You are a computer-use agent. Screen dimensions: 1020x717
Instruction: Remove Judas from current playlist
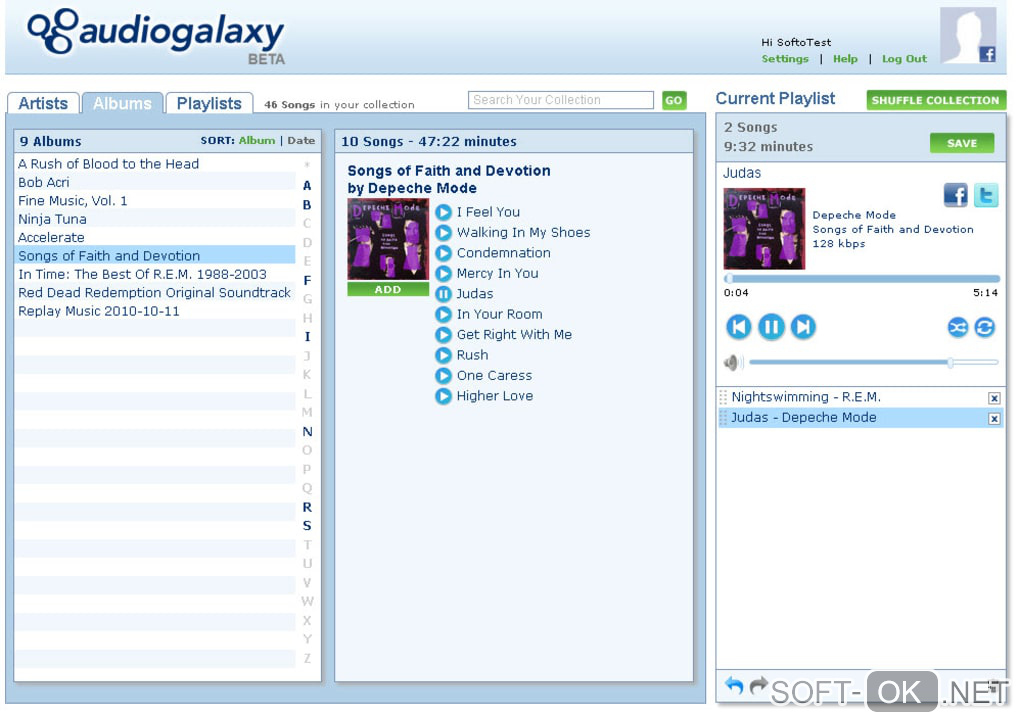994,419
